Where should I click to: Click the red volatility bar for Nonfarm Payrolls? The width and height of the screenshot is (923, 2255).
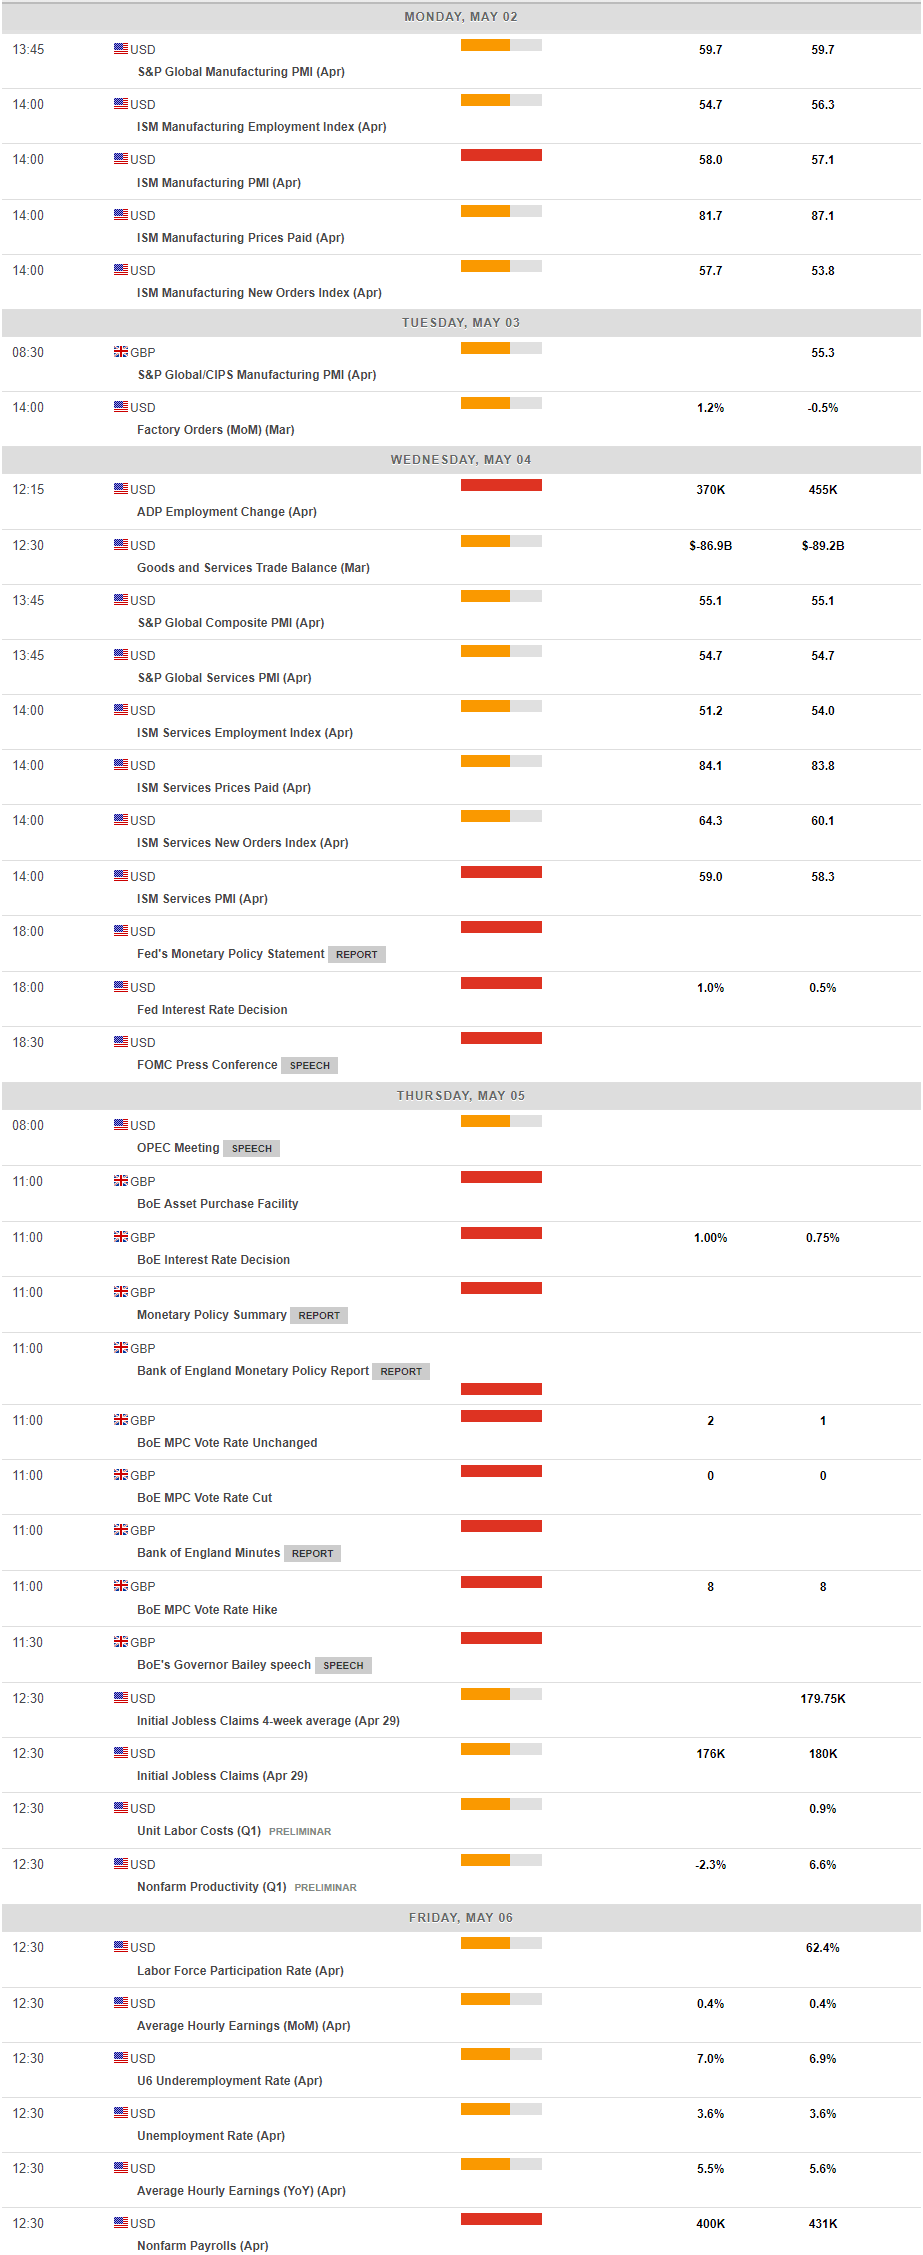[x=501, y=2219]
